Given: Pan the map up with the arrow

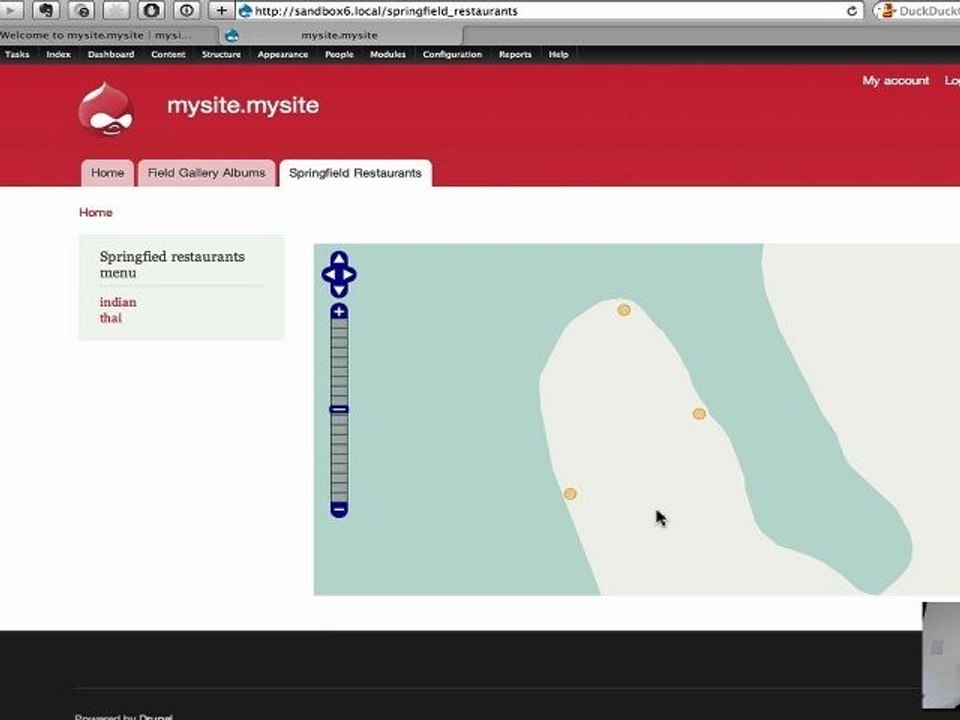Looking at the screenshot, I should point(339,258).
